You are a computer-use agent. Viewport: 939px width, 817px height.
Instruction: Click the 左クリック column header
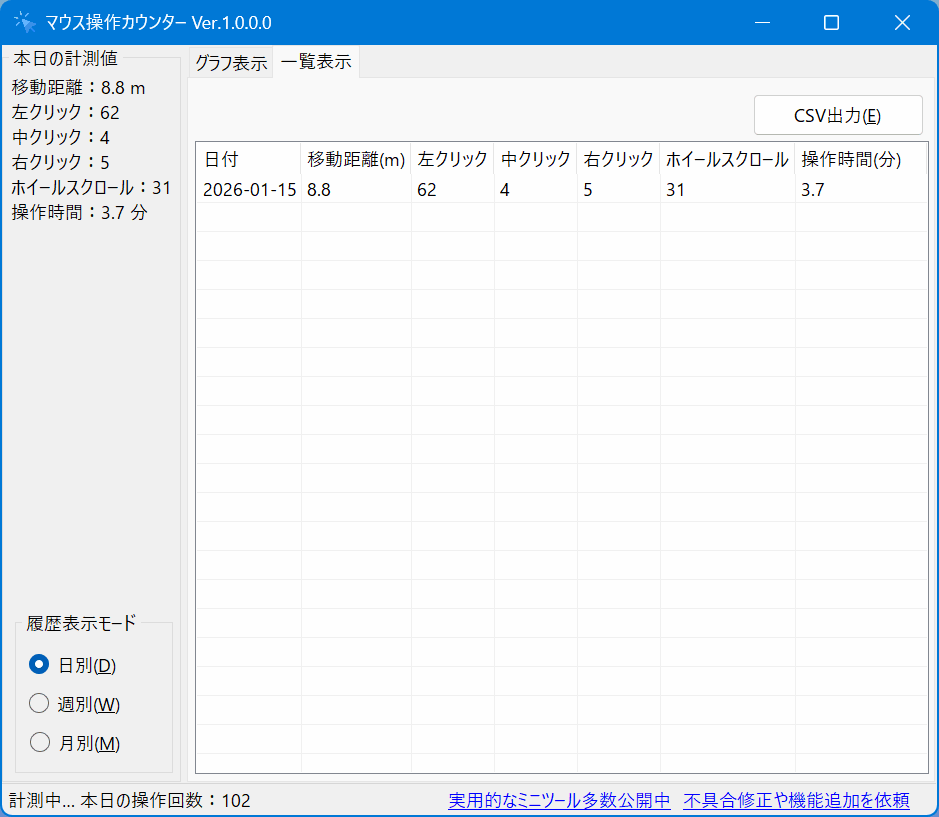[x=452, y=160]
